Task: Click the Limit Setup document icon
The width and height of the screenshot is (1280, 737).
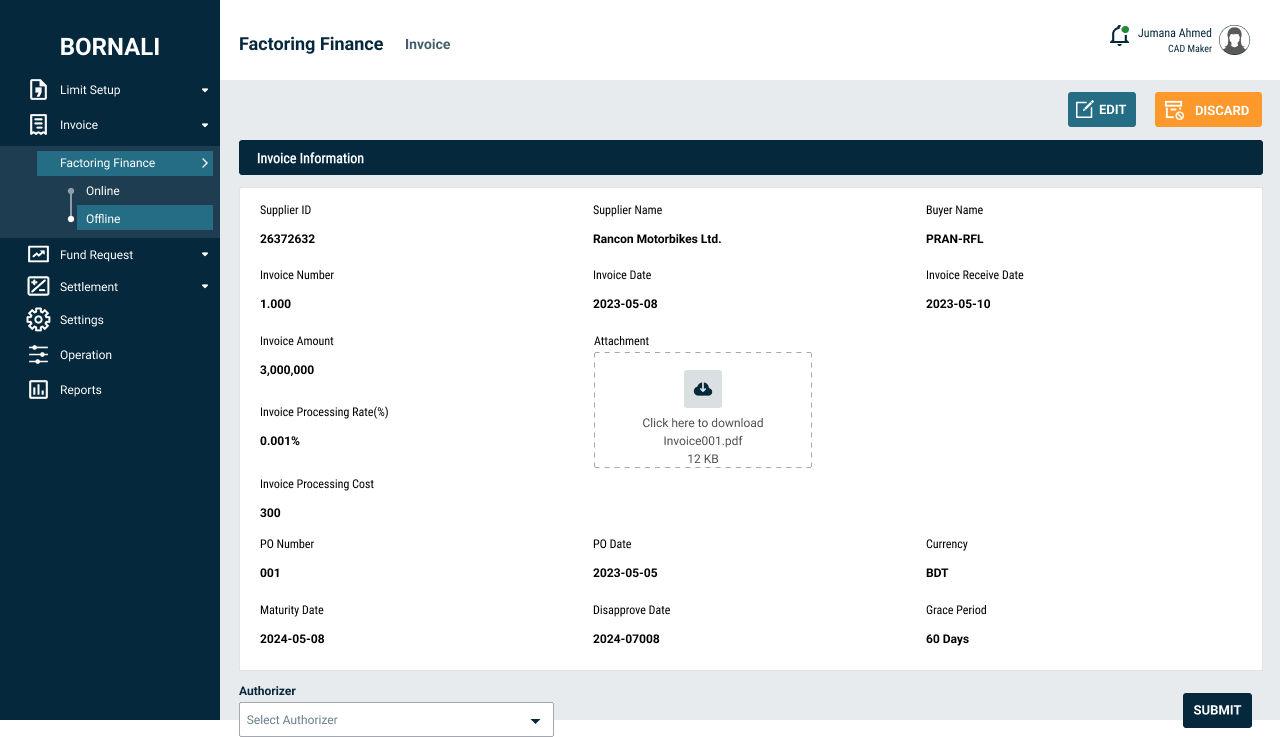Action: click(38, 90)
